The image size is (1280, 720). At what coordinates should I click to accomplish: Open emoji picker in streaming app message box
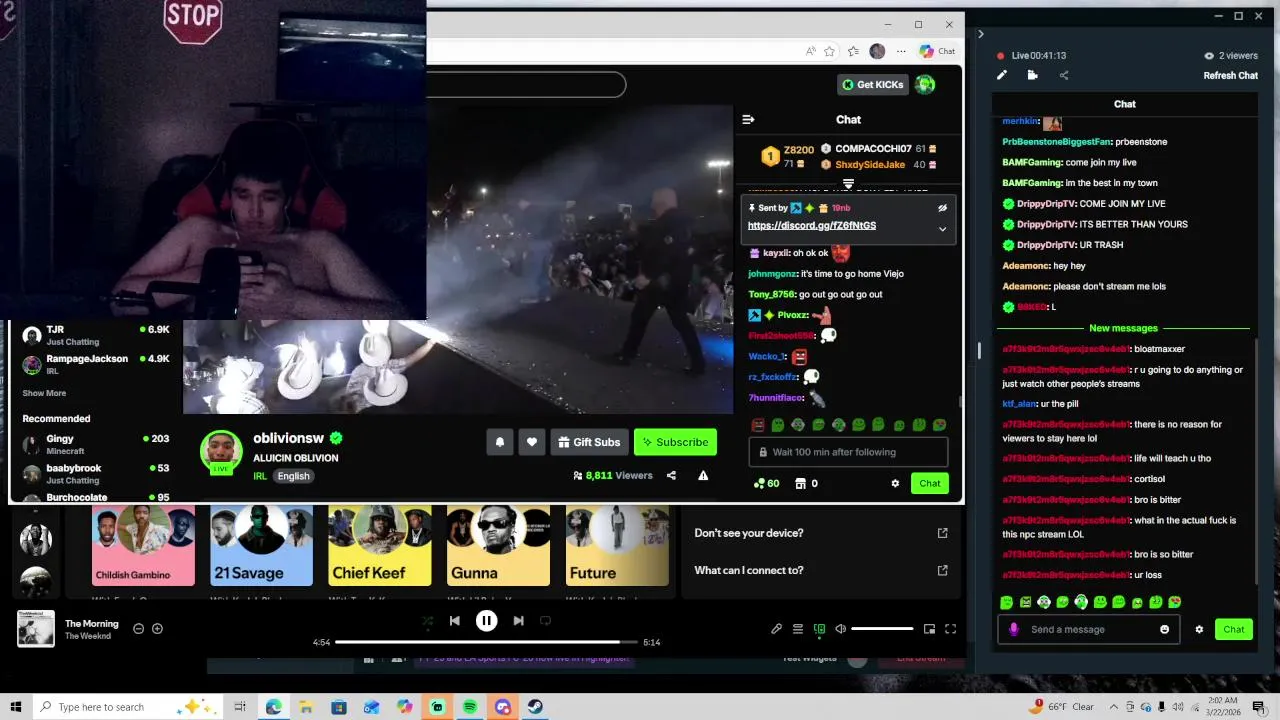point(1164,629)
